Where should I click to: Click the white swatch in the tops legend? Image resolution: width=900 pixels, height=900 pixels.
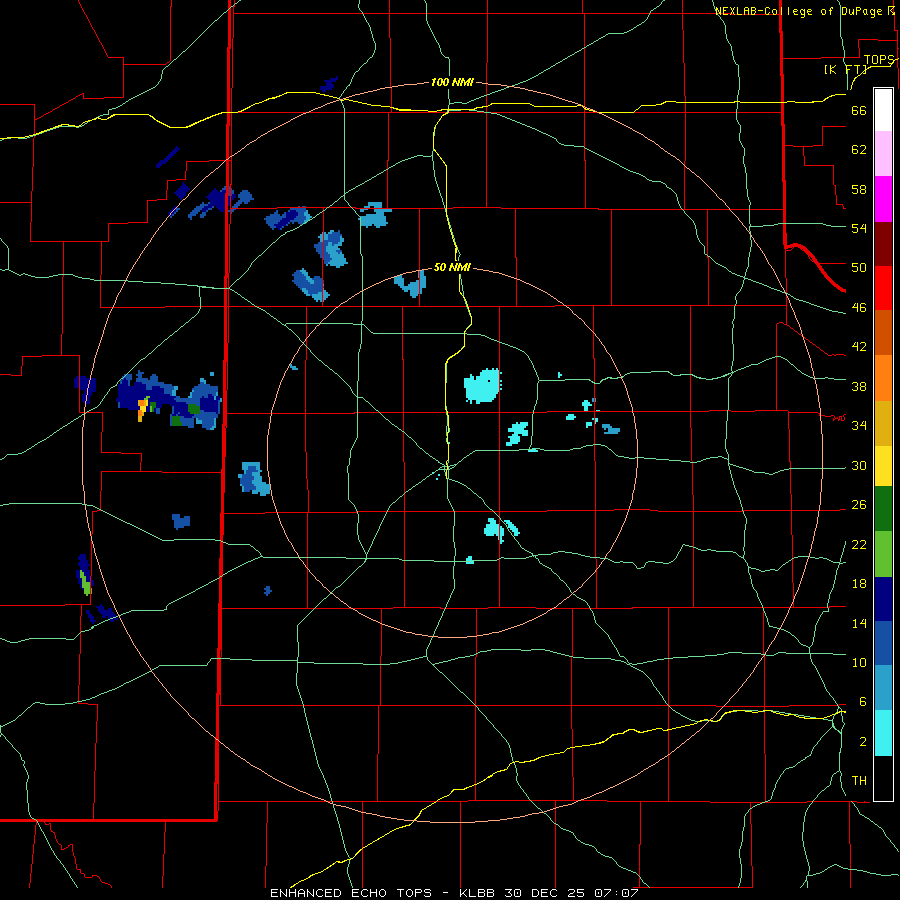883,110
